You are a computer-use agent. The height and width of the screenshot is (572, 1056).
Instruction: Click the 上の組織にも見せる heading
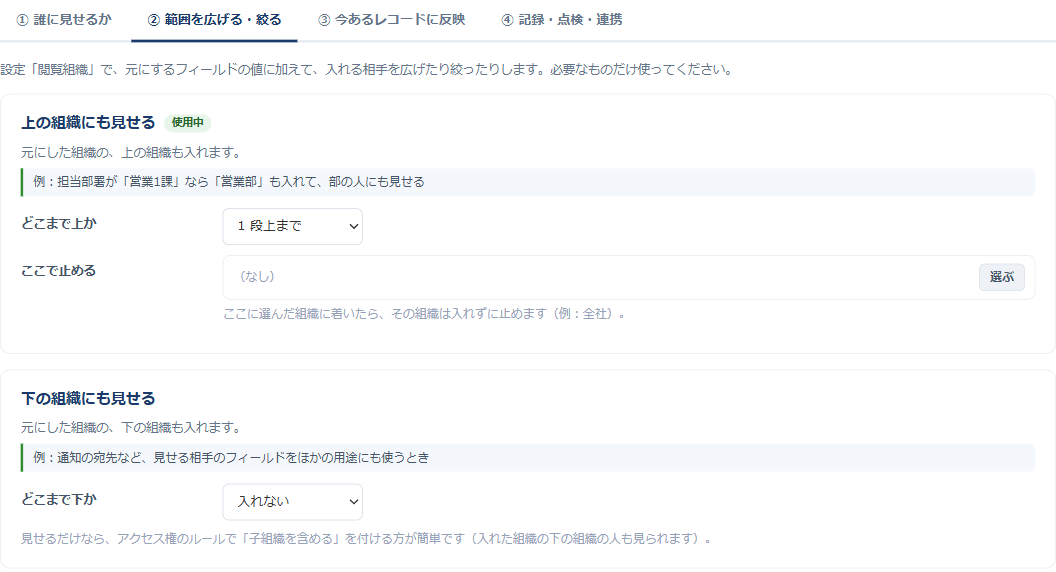pos(88,123)
